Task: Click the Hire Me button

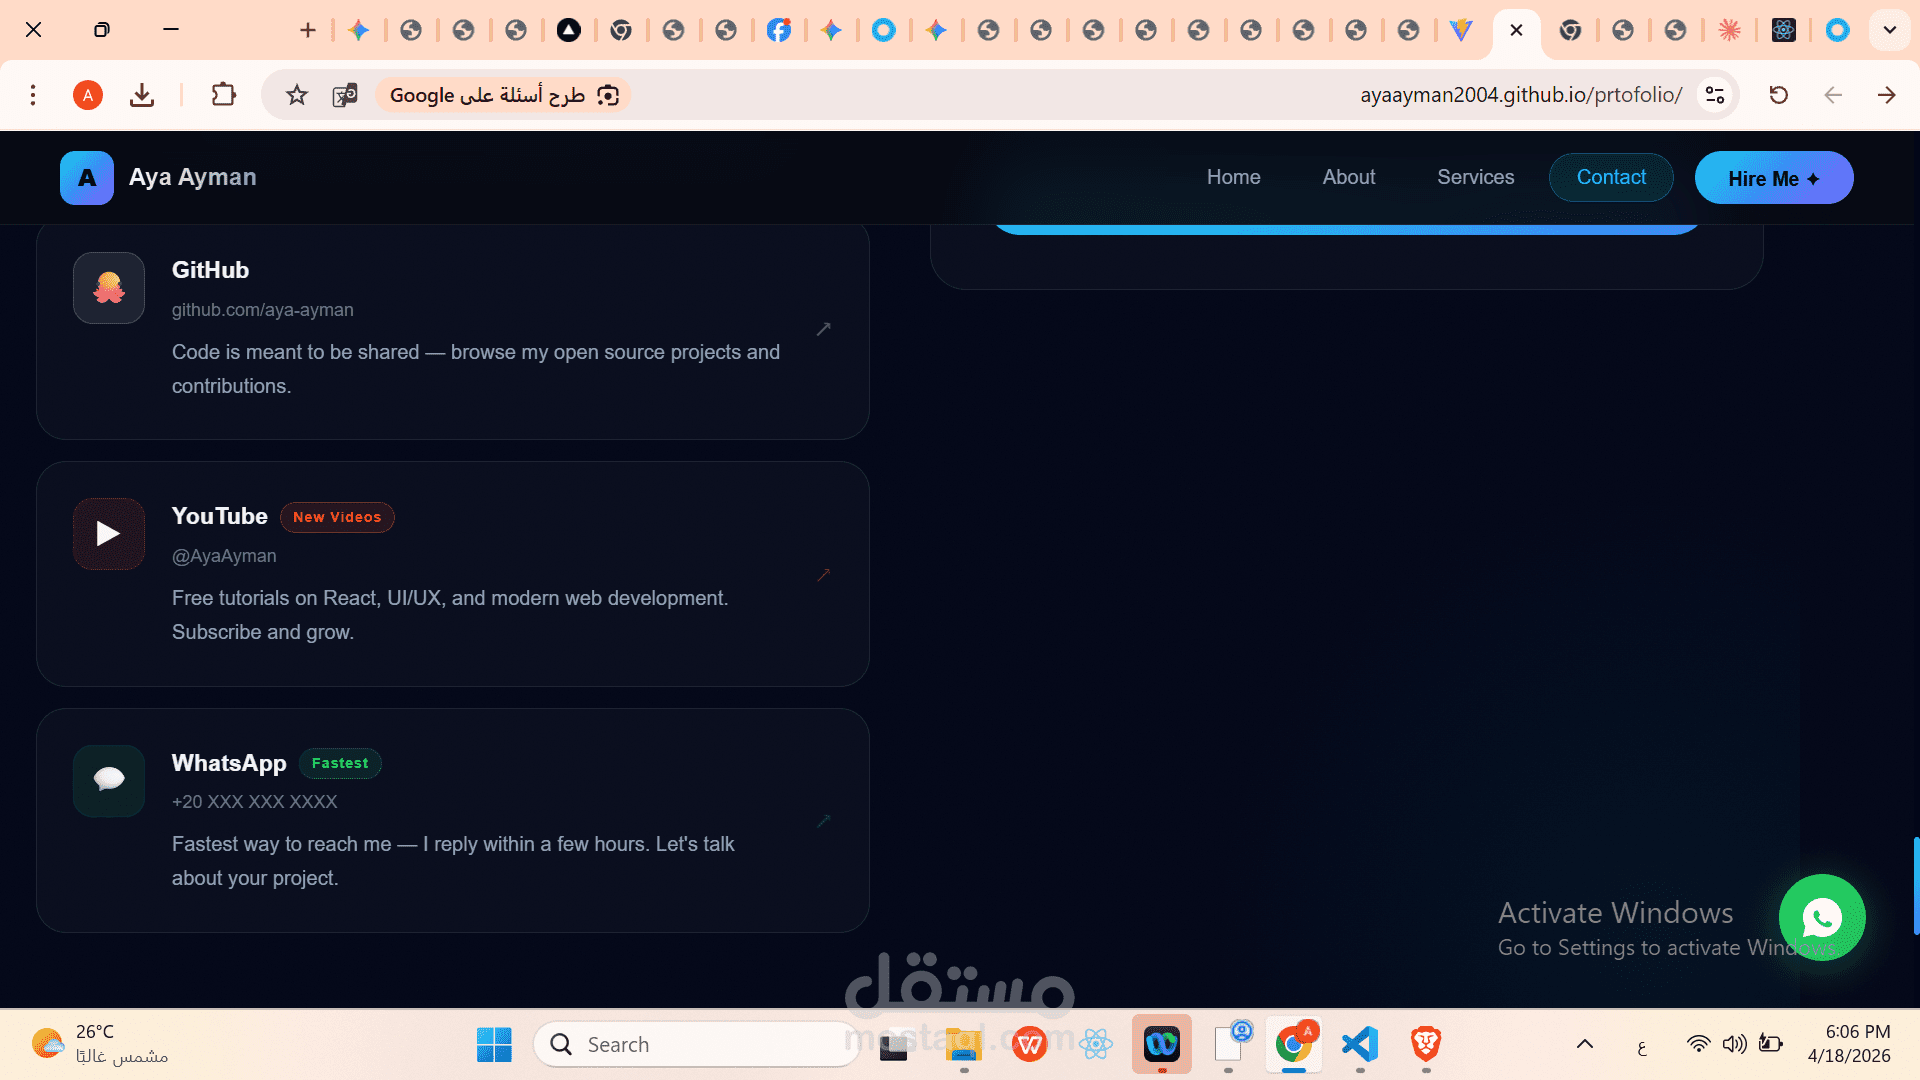Action: [1773, 178]
